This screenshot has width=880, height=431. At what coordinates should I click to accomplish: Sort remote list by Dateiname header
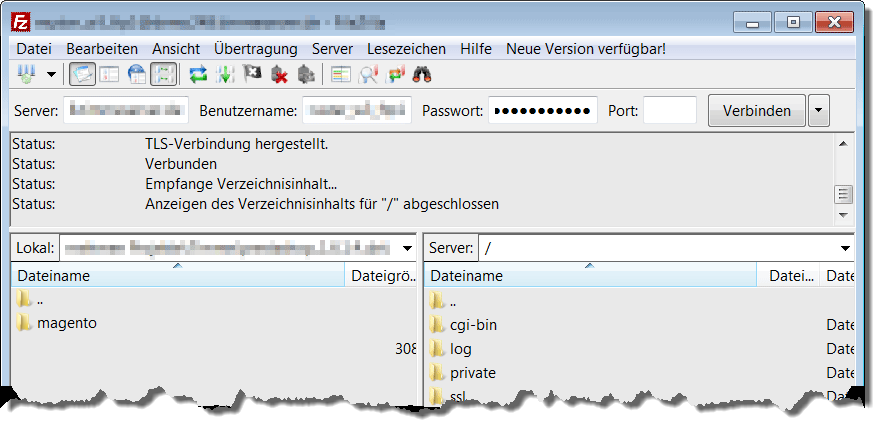point(590,275)
